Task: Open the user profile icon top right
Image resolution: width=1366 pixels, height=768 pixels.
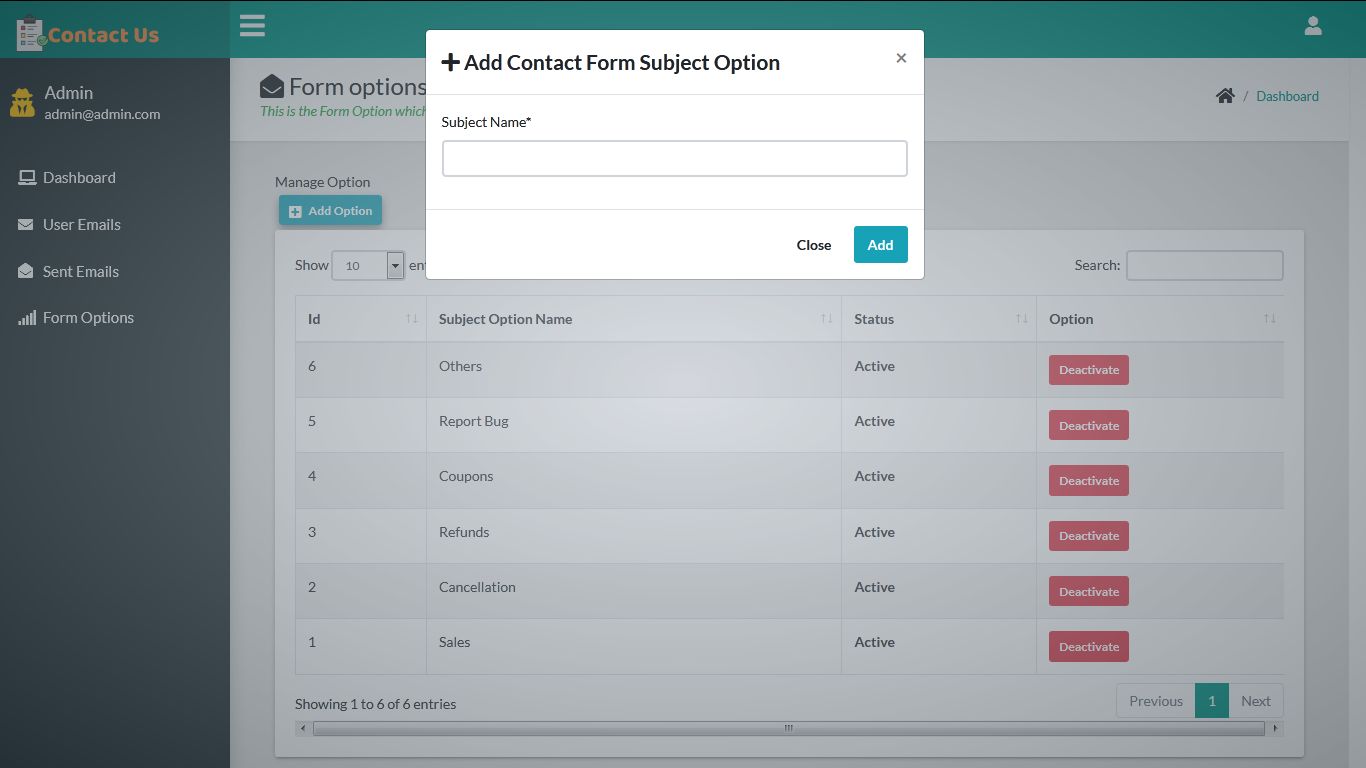Action: coord(1313,25)
